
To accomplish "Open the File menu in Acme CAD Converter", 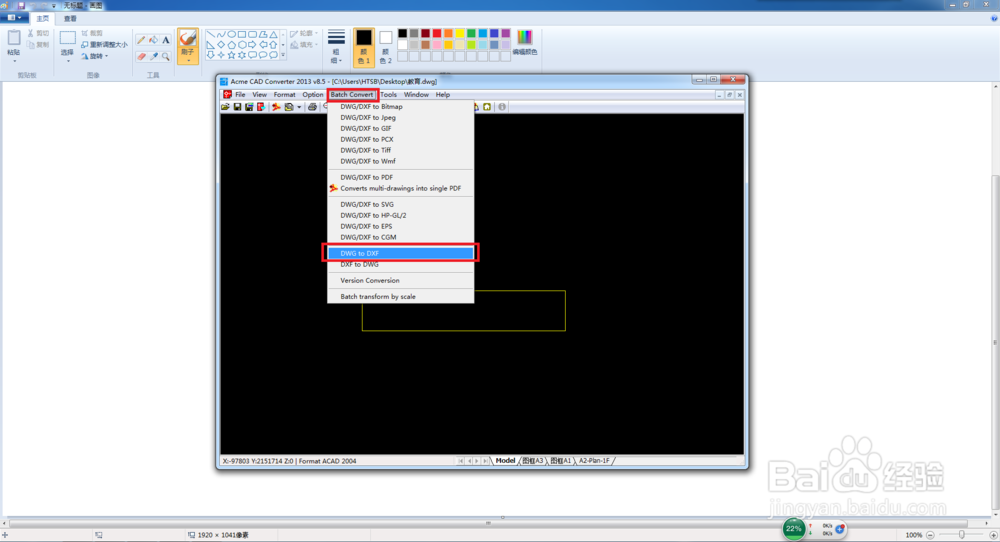I will point(240,94).
